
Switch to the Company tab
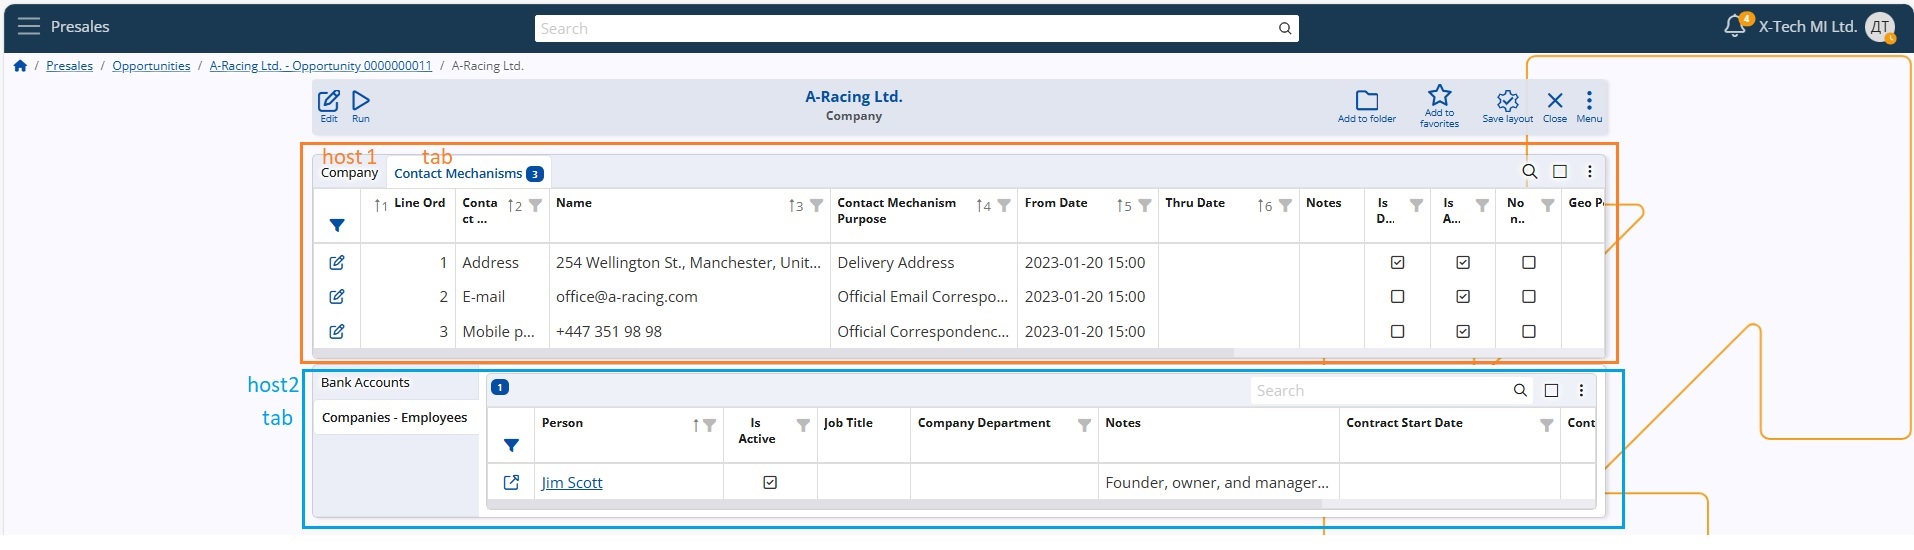pyautogui.click(x=349, y=173)
